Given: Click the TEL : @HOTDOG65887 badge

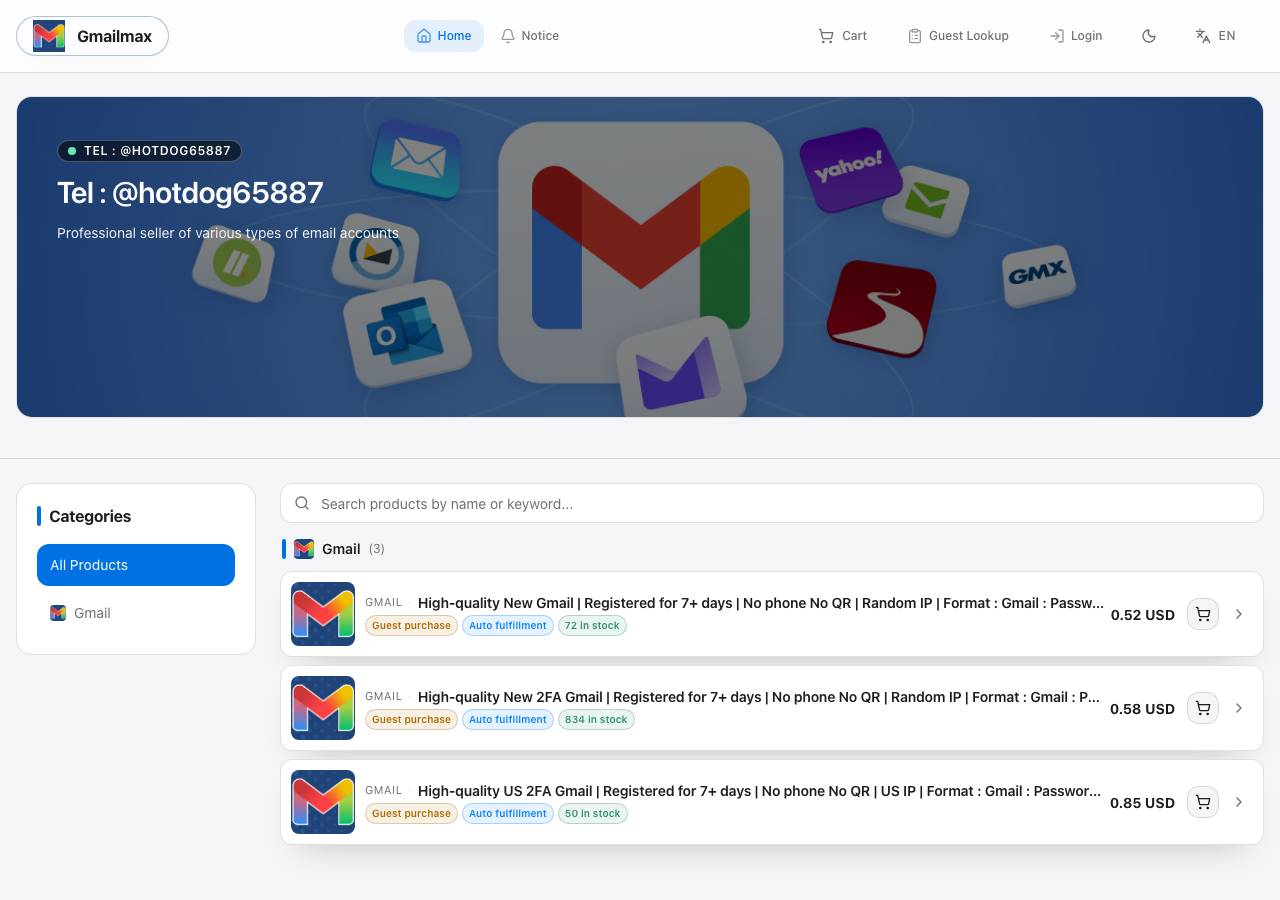Looking at the screenshot, I should tap(149, 151).
